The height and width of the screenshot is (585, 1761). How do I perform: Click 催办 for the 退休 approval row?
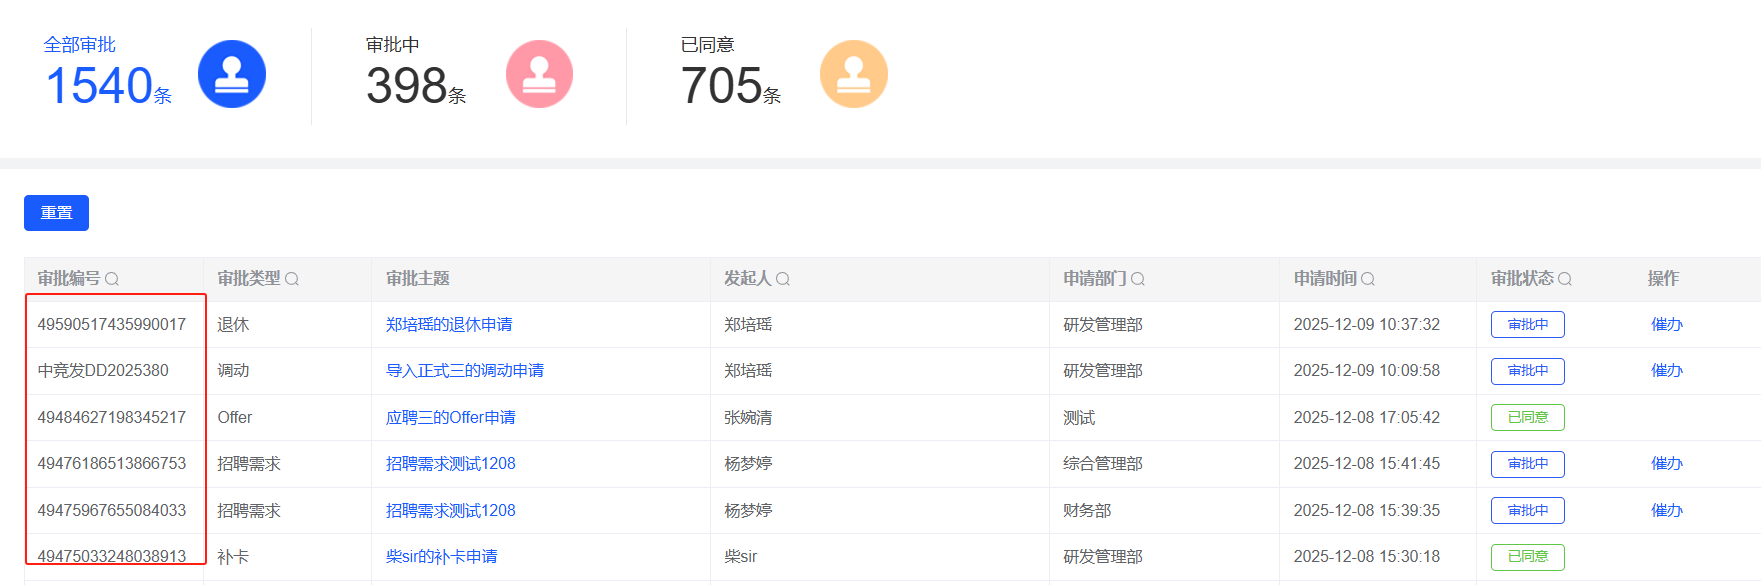[x=1666, y=324]
